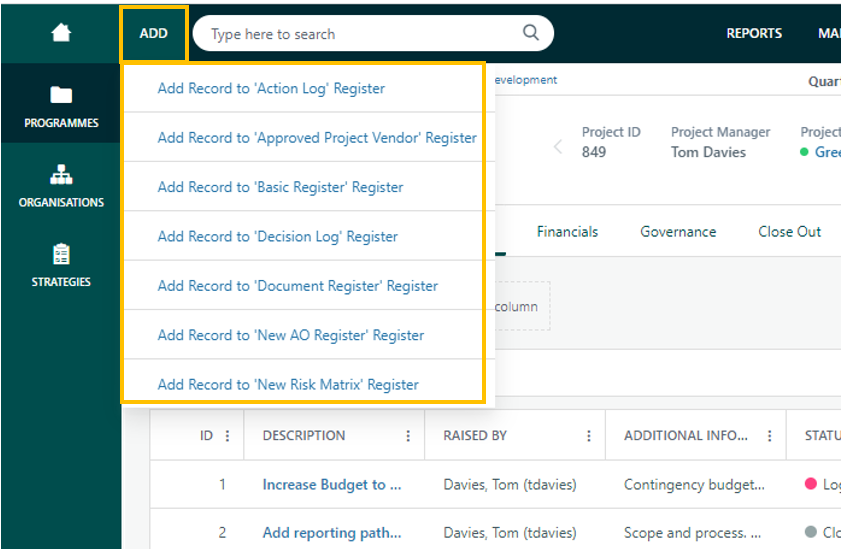Sort by the RAISED BY column header

(x=475, y=435)
